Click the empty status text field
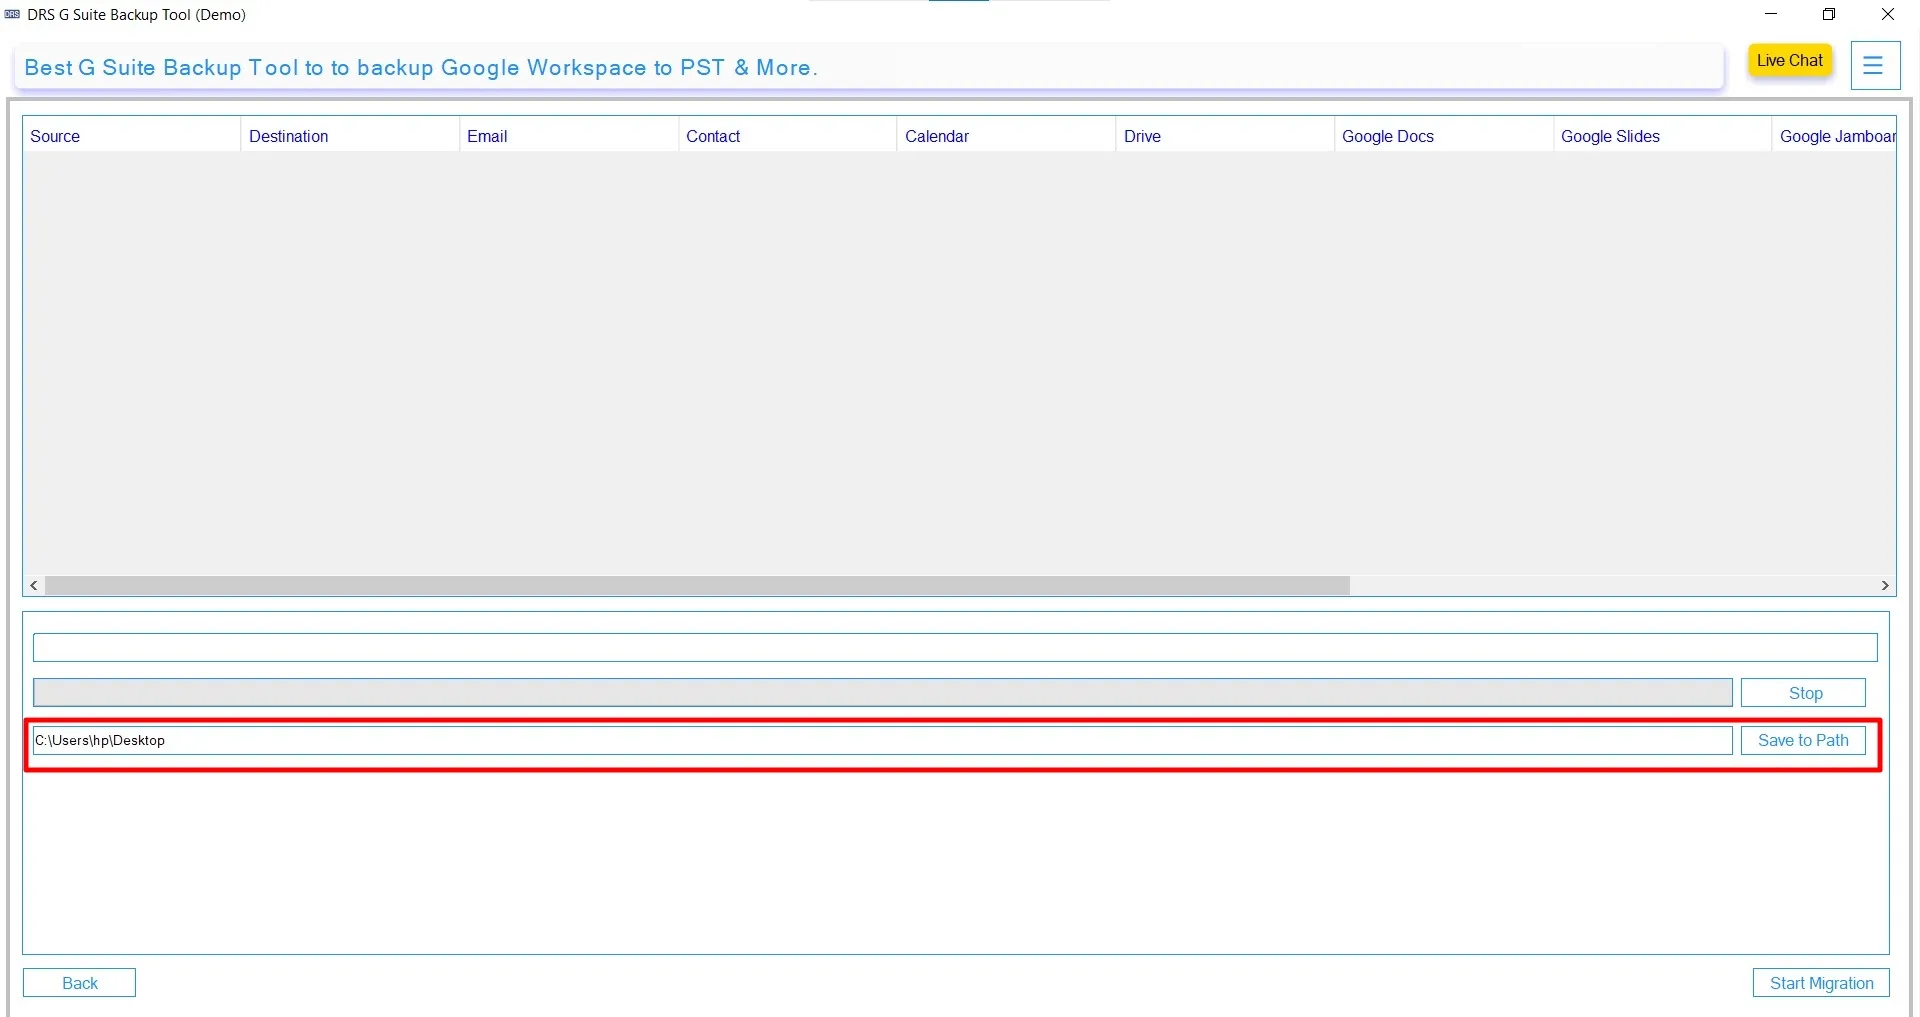Image resolution: width=1920 pixels, height=1017 pixels. 955,647
